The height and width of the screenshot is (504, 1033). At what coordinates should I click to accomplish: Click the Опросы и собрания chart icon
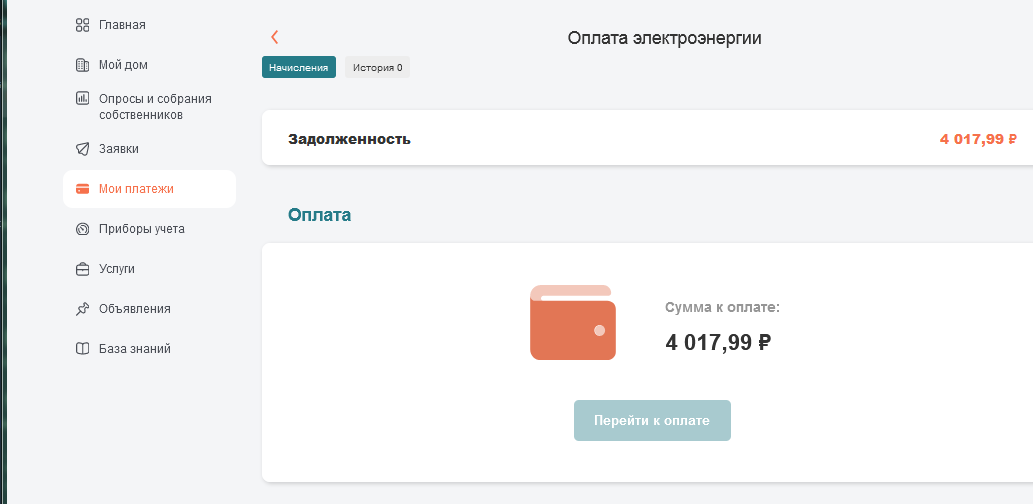(x=82, y=99)
